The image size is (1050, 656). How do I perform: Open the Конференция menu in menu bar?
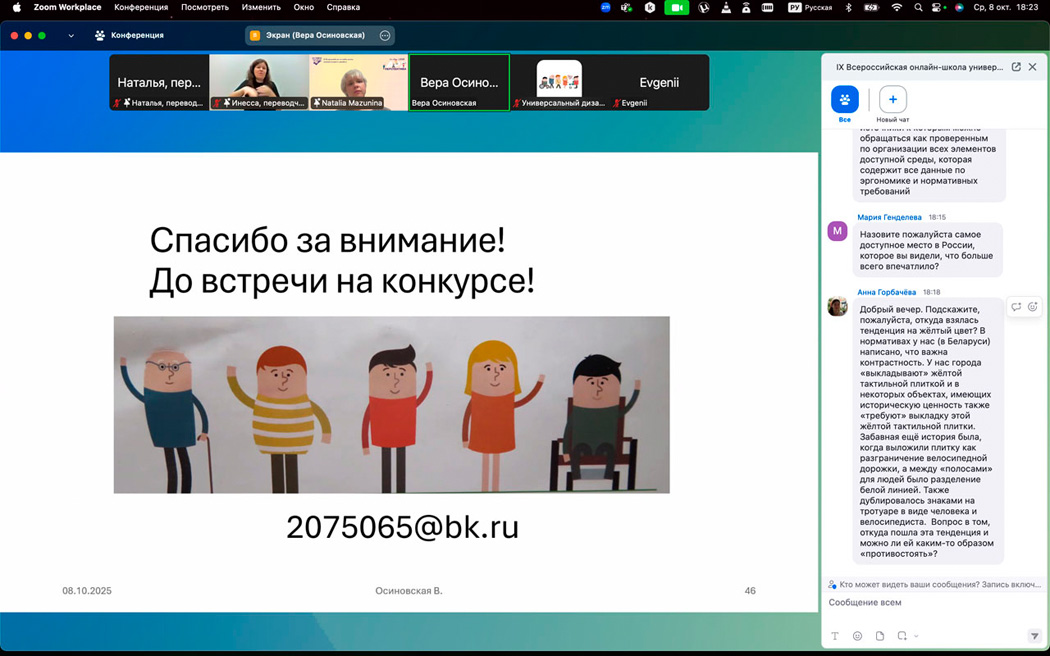click(x=141, y=7)
